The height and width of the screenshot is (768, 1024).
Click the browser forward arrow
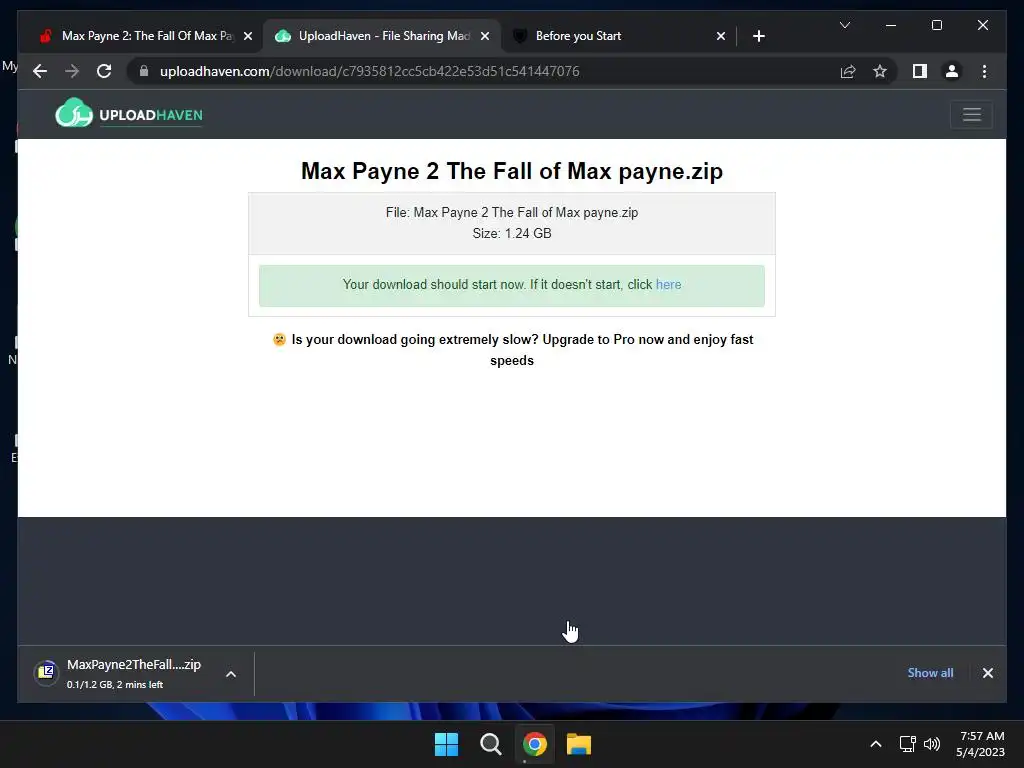72,71
